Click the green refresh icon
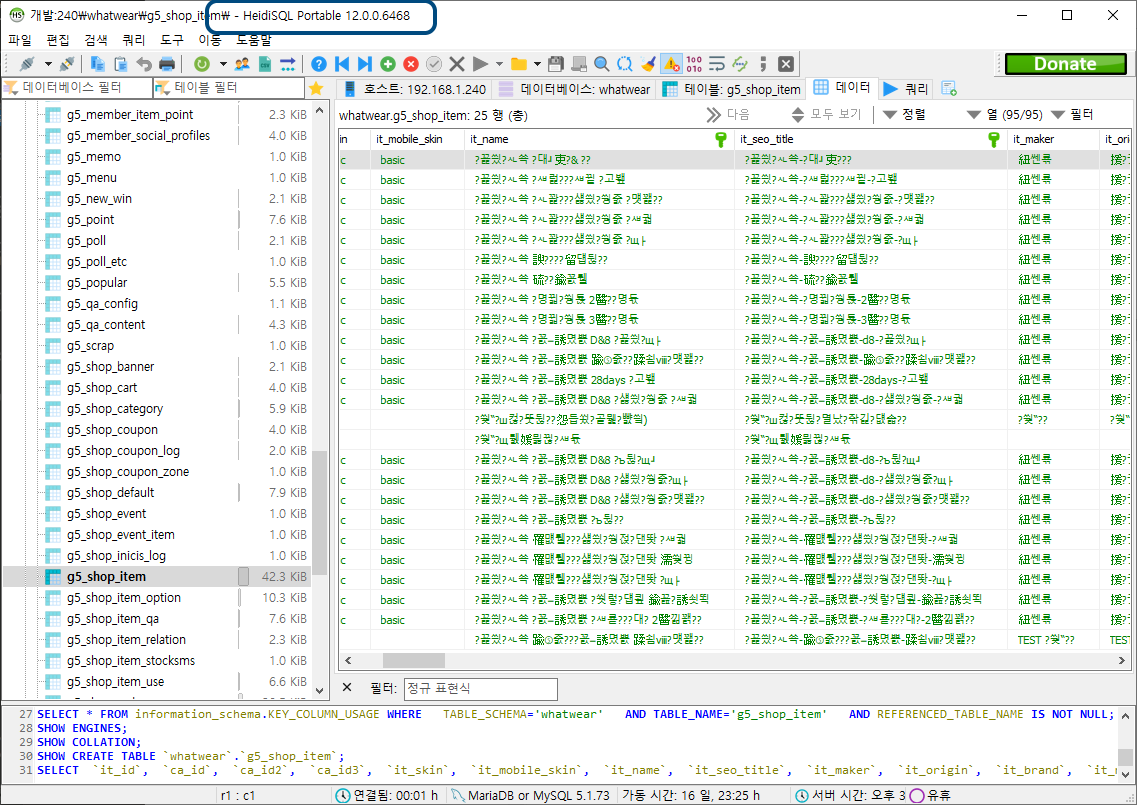Viewport: 1137px width, 805px height. tap(202, 64)
